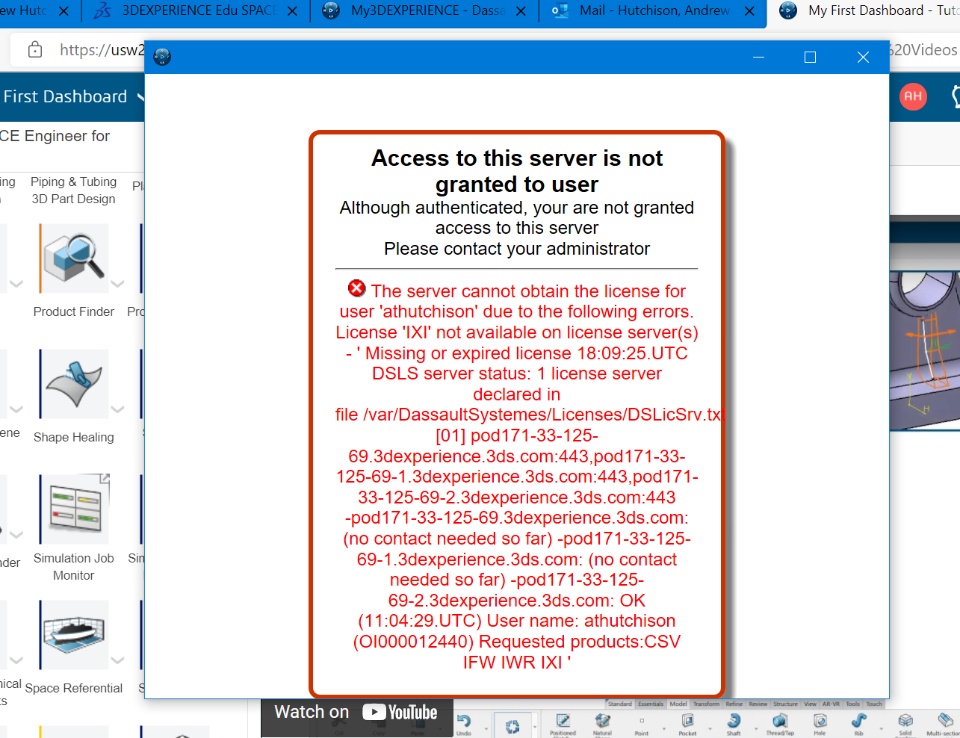This screenshot has width=960, height=738.
Task: Expand chevron right of Product Finder icon
Action: (x=118, y=284)
